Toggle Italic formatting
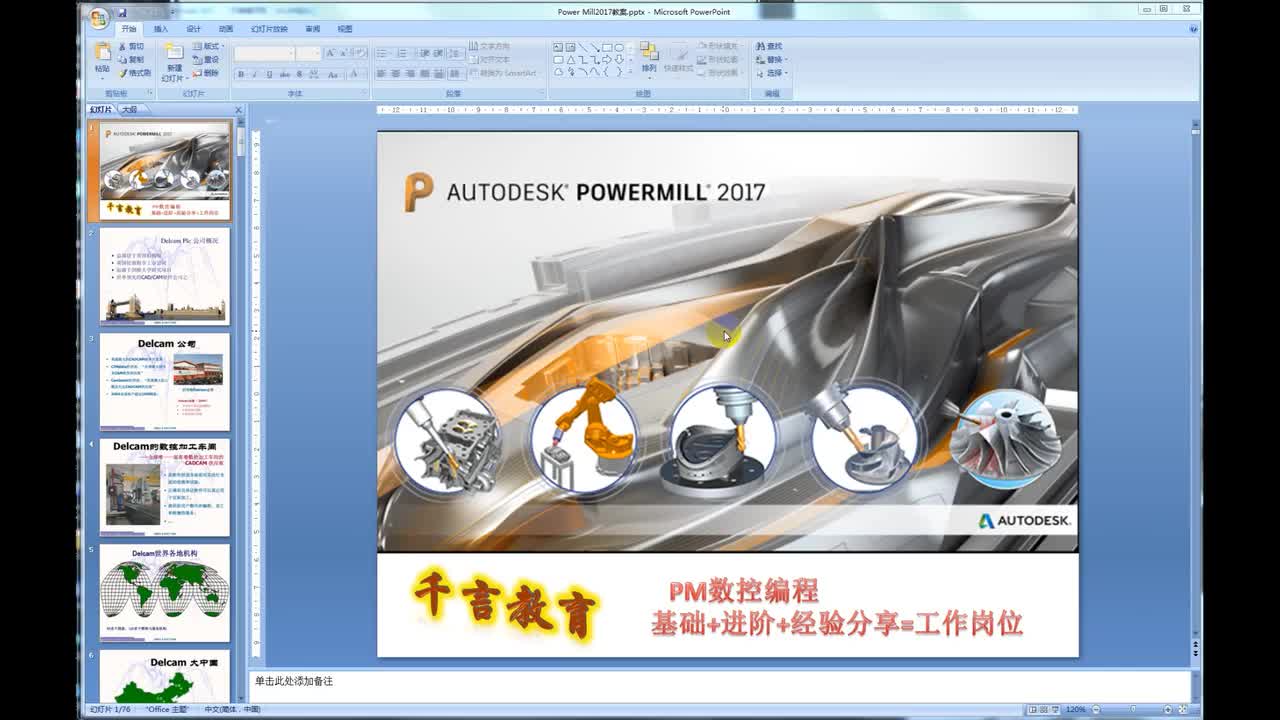The image size is (1280, 720). point(255,74)
